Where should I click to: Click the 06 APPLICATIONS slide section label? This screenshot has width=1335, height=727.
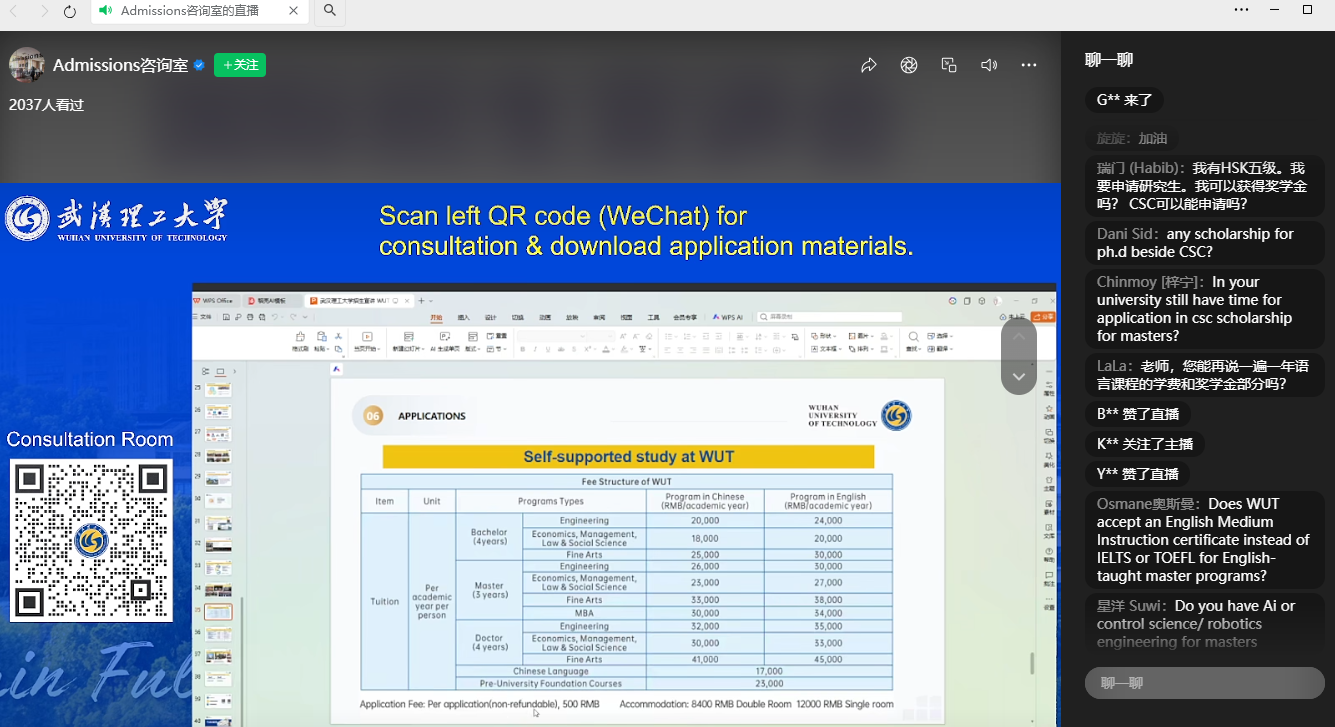tap(414, 416)
